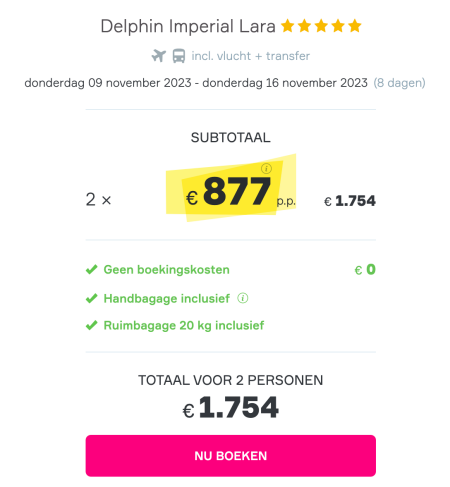Click the € 1.754 total price
This screenshot has height=487, width=450.
pyautogui.click(x=230, y=408)
